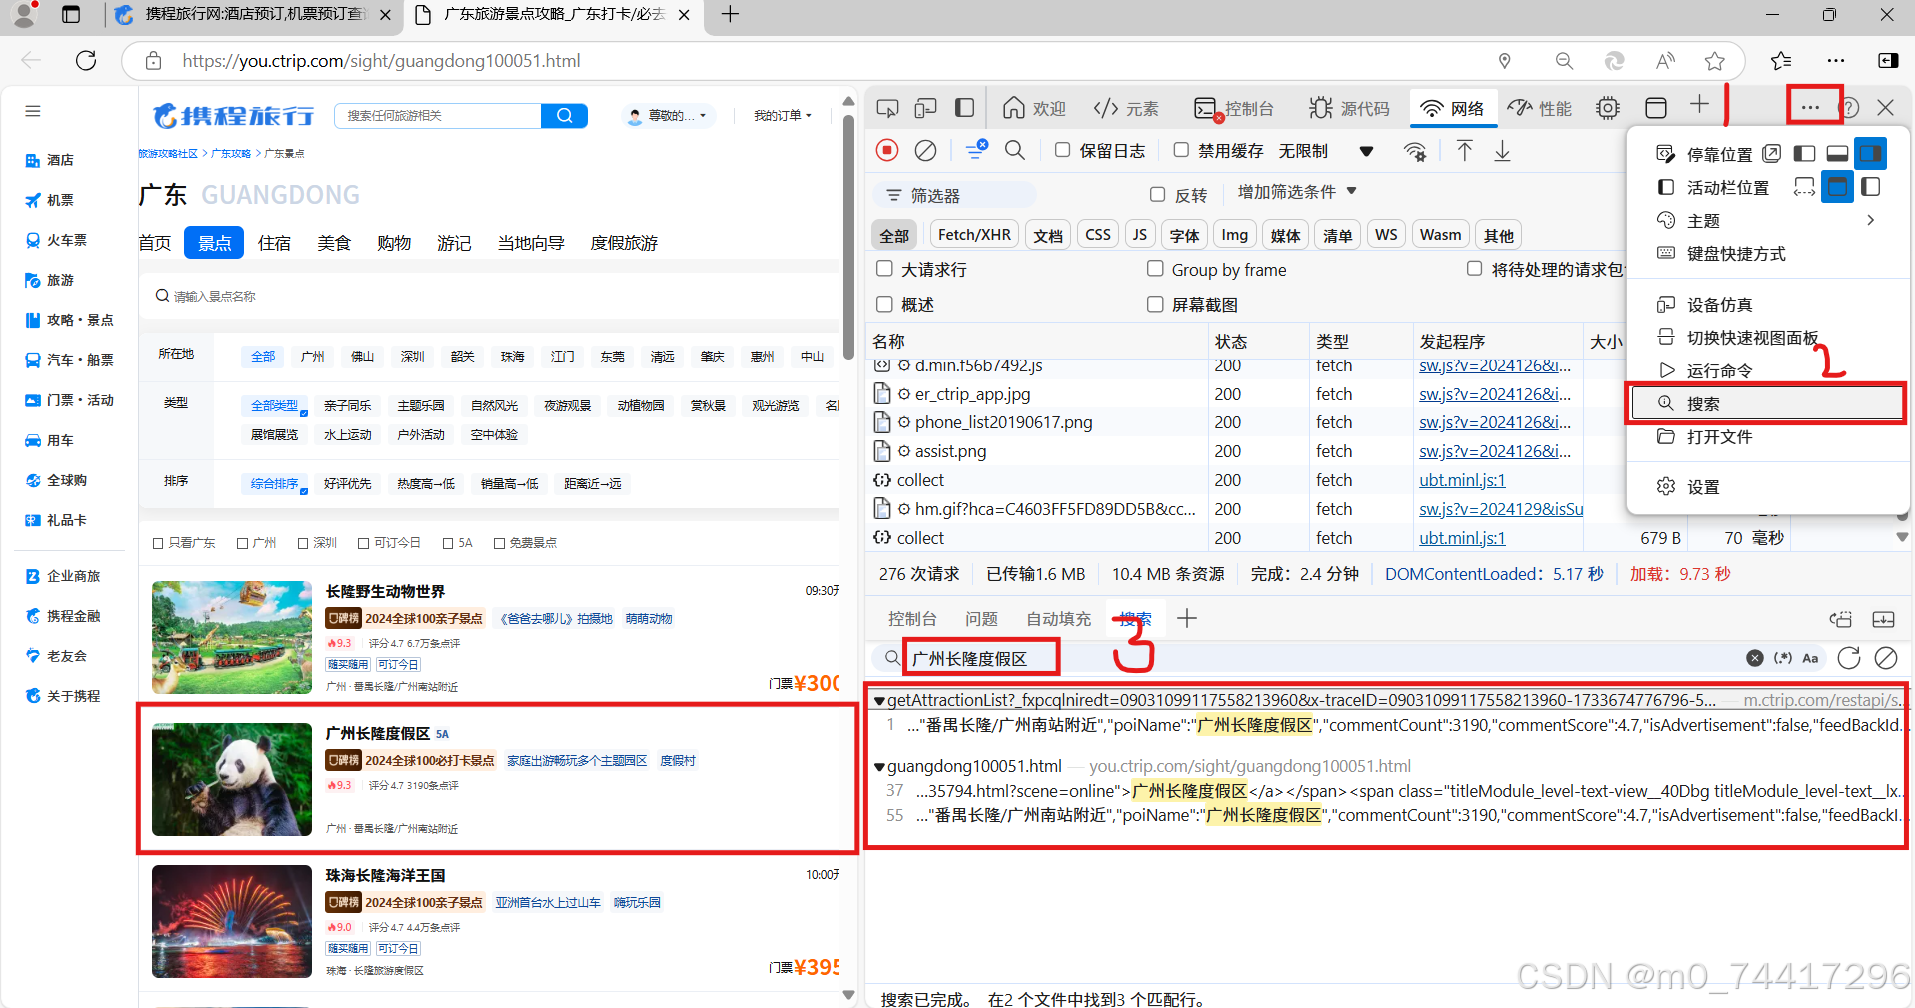Click the network conditions wifi icon
The height and width of the screenshot is (1008, 1915).
coord(1415,151)
